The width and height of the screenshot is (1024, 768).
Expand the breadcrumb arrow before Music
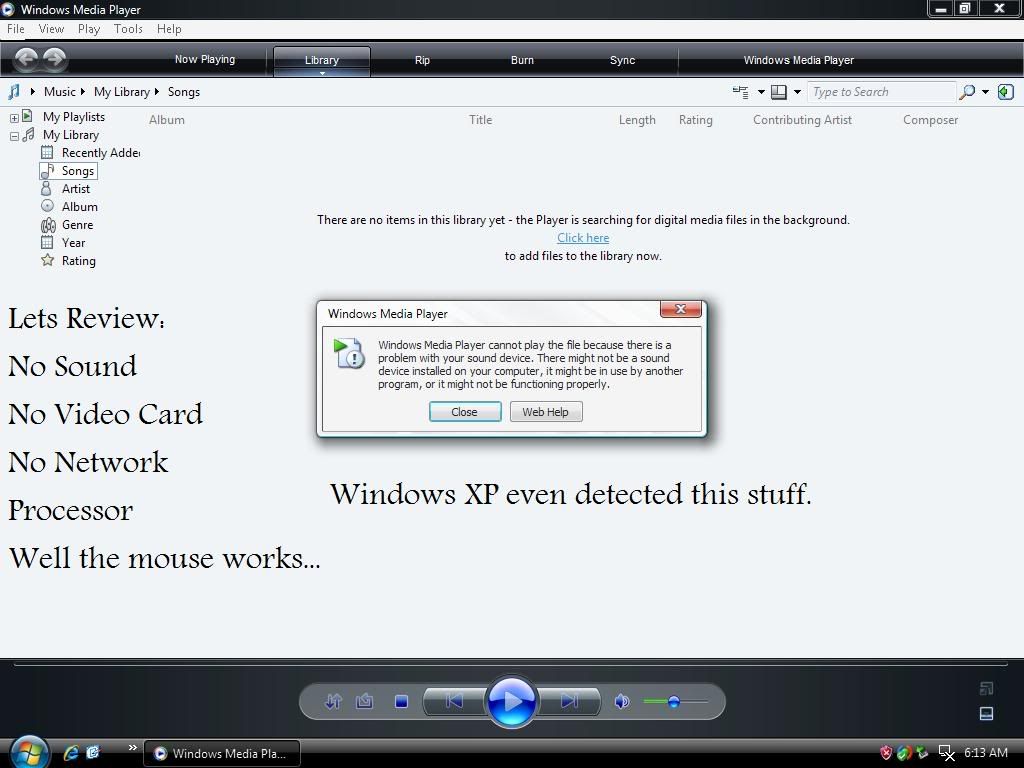(32, 91)
